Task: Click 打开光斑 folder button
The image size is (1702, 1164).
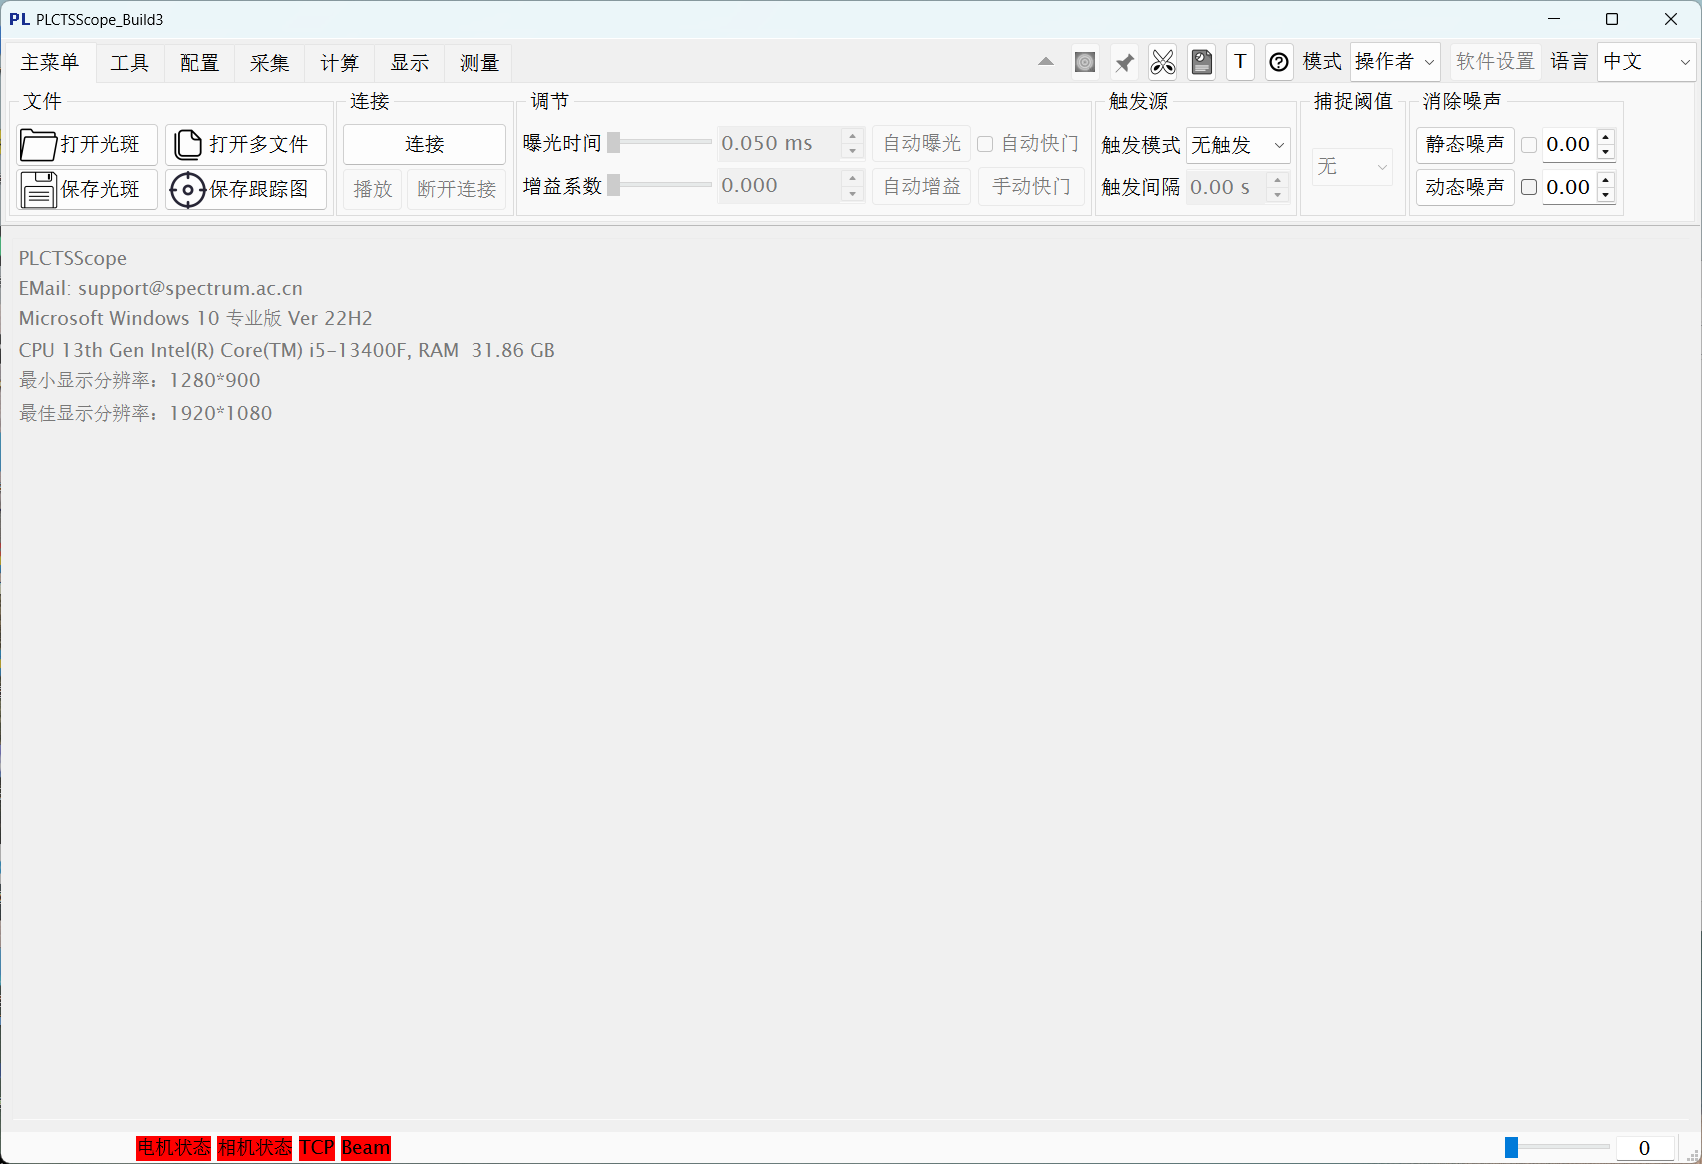Action: pyautogui.click(x=87, y=145)
